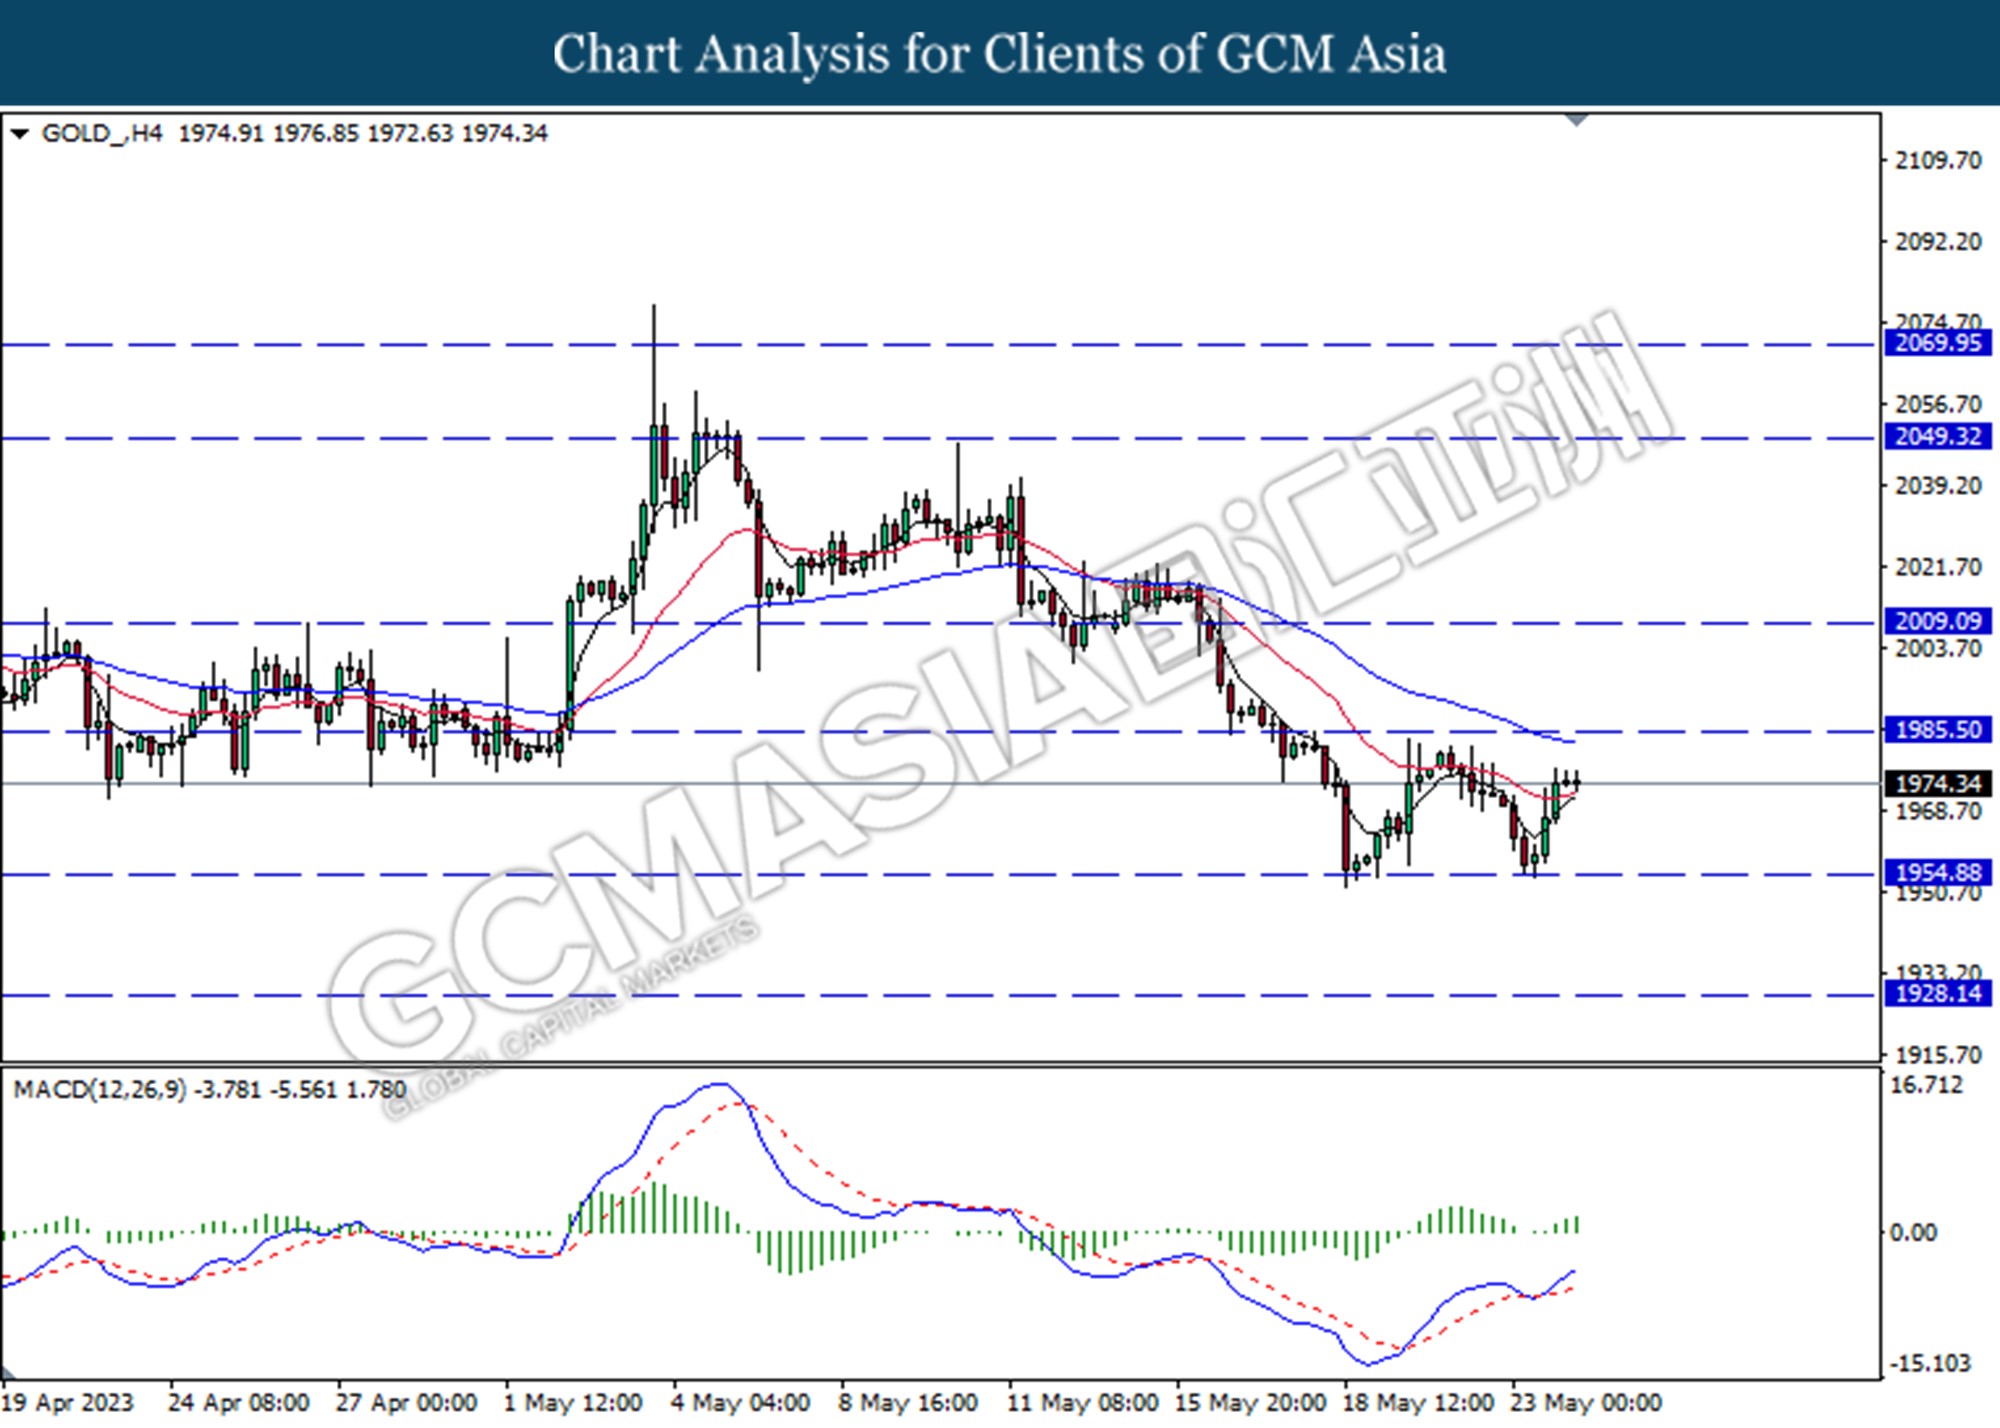Click the MACD 0.00 scale value
2000x1428 pixels.
point(1913,1233)
